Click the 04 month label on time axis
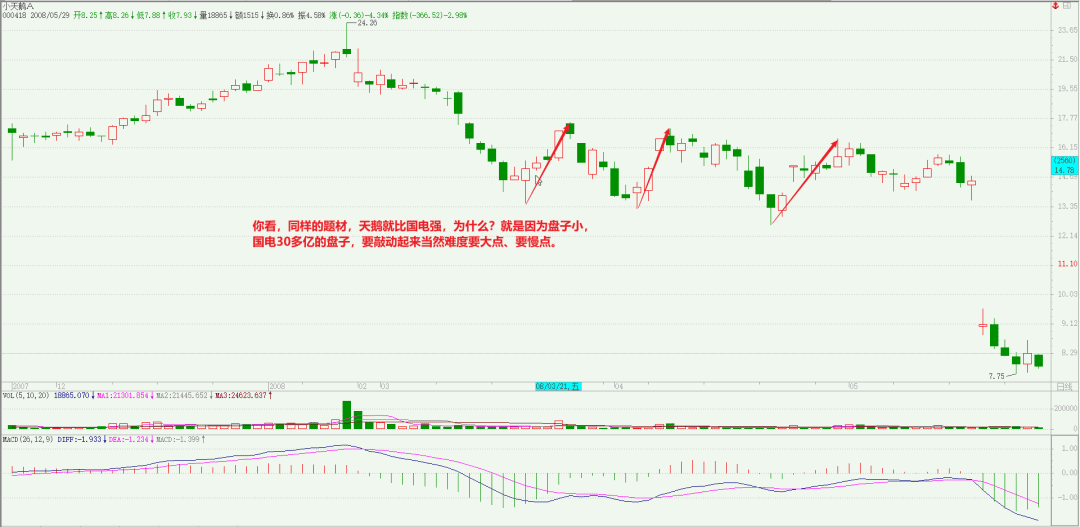Viewport: 1080px width, 527px height. pyautogui.click(x=618, y=386)
